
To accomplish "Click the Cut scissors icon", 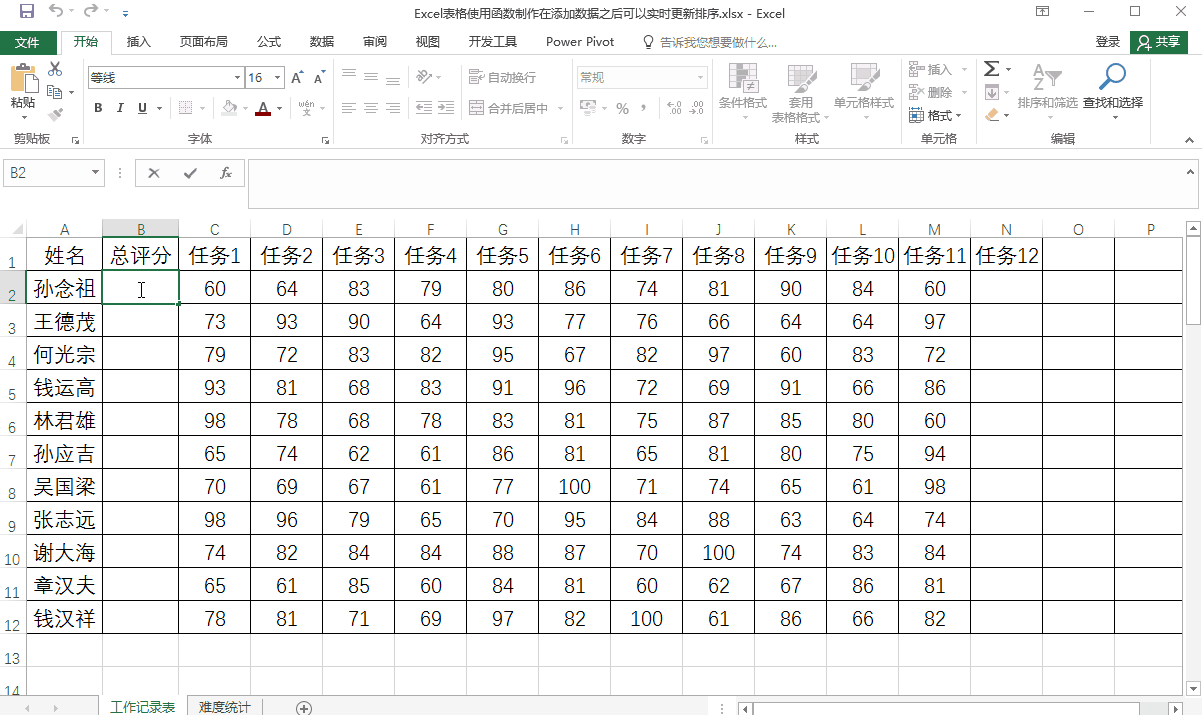I will 55,69.
